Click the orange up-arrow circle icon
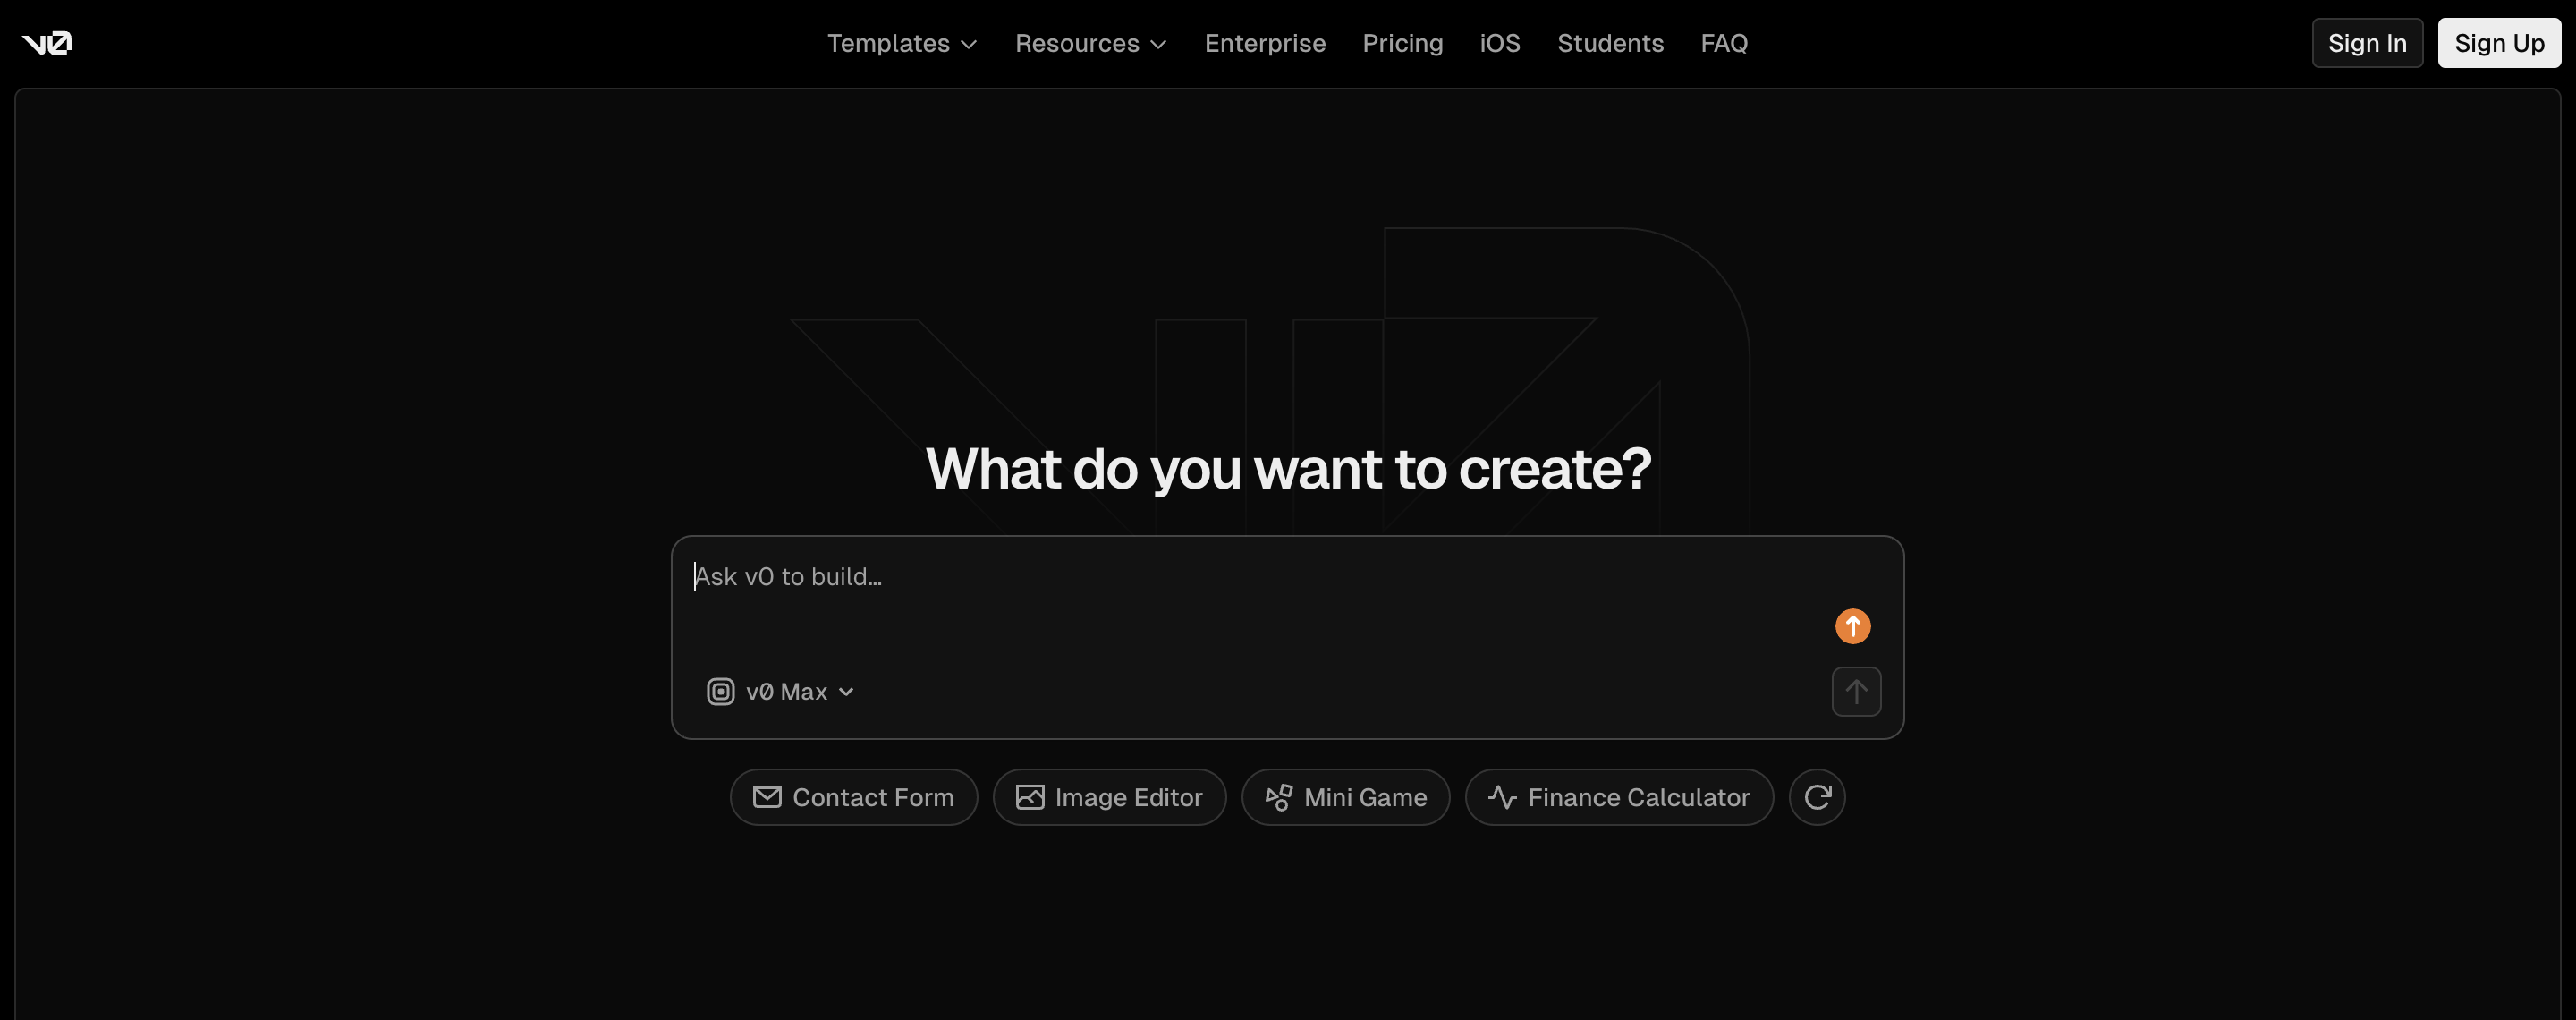Image resolution: width=2576 pixels, height=1020 pixels. click(1852, 626)
